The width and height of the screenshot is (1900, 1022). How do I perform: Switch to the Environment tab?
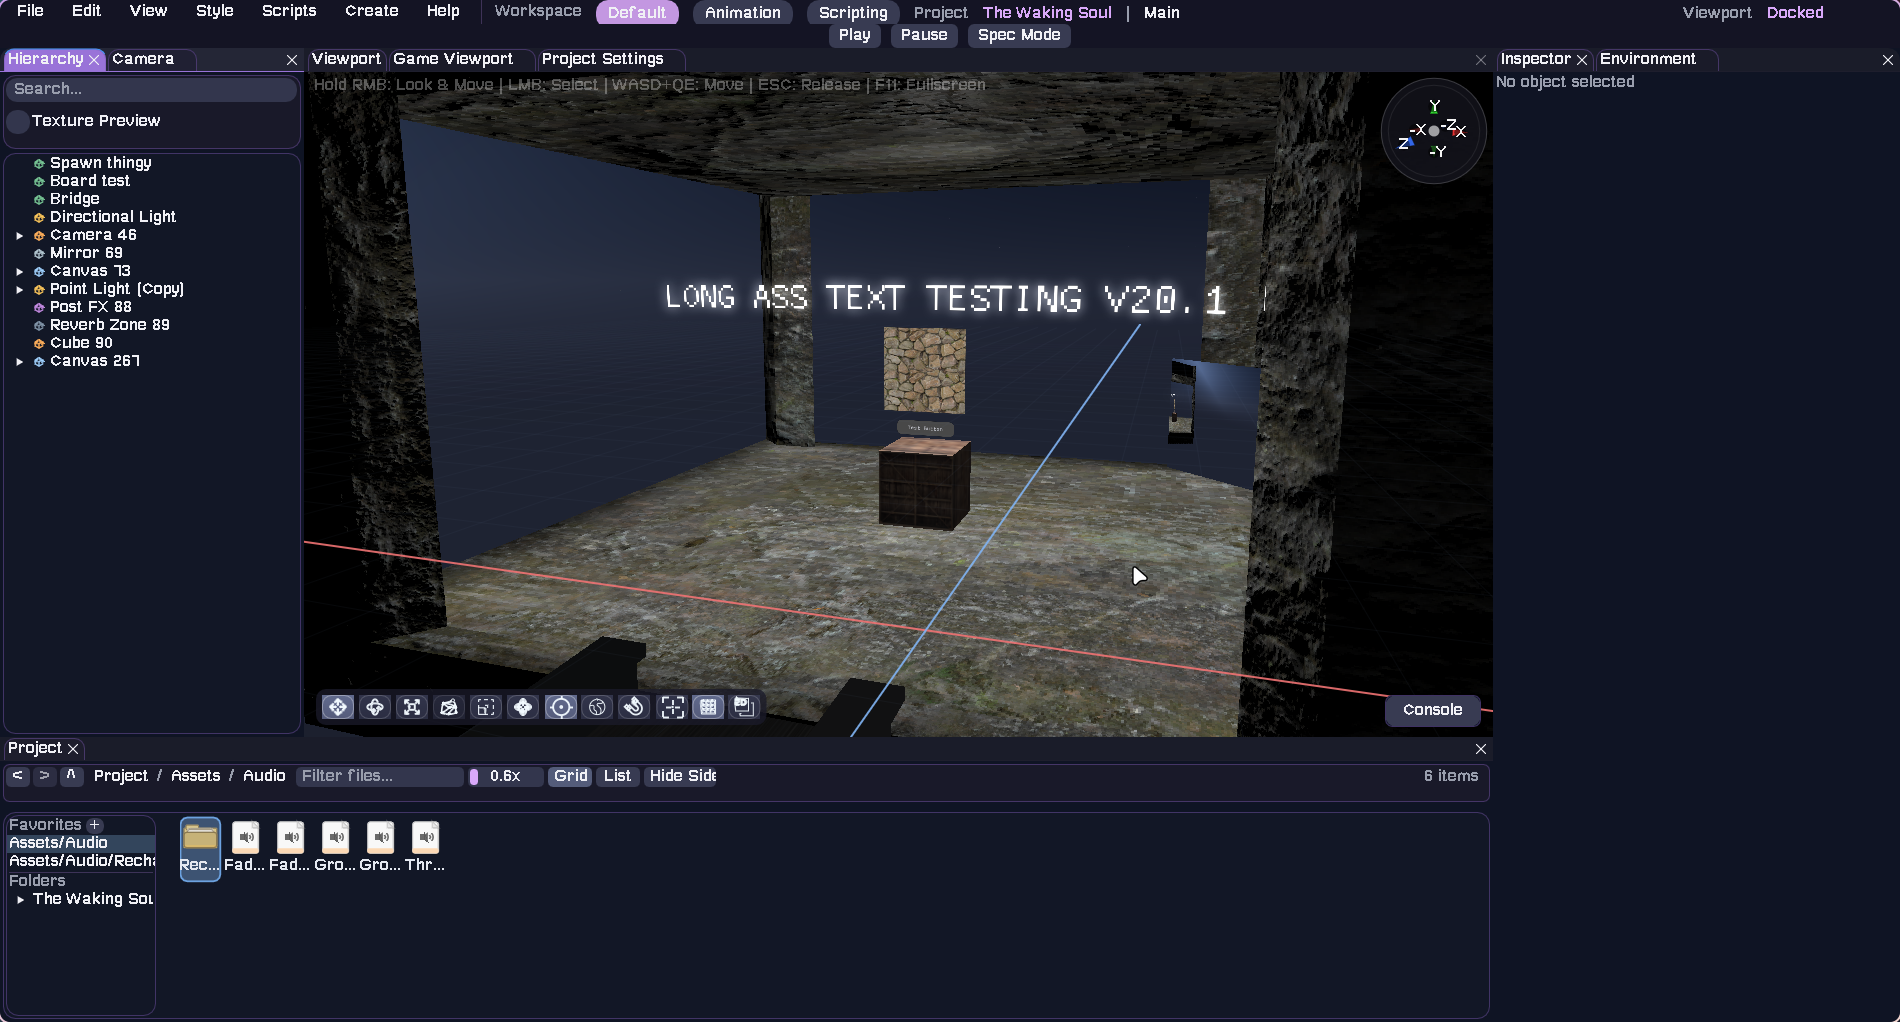pyautogui.click(x=1646, y=59)
